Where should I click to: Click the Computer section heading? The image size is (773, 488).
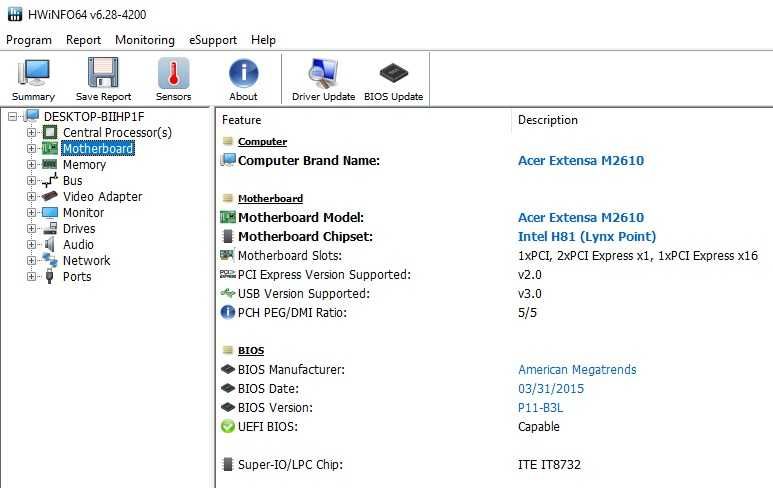[x=262, y=141]
